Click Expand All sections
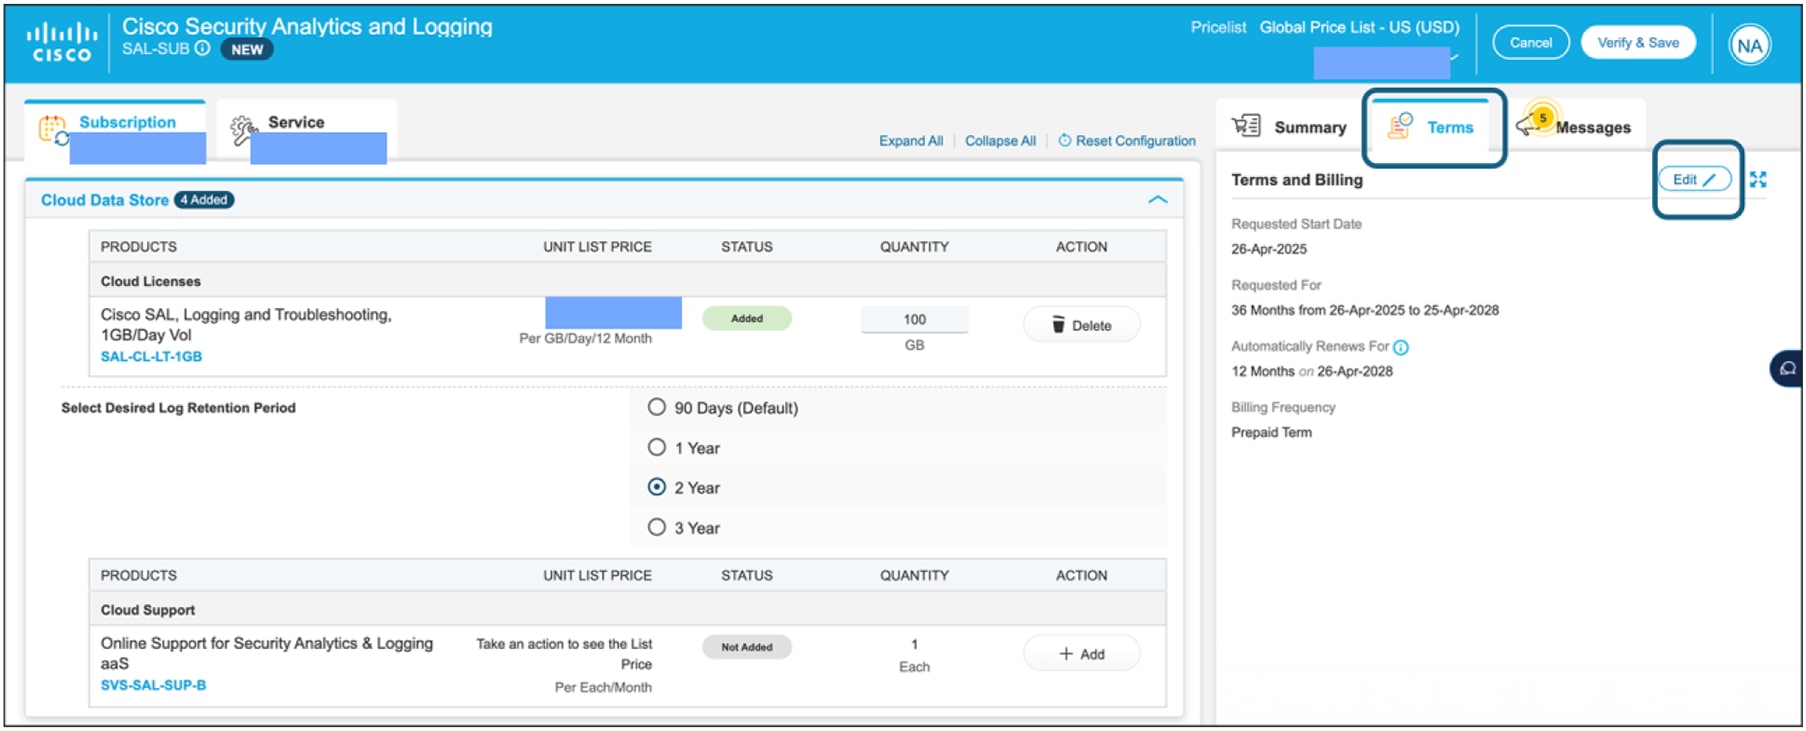The width and height of the screenshot is (1806, 731). tap(911, 141)
